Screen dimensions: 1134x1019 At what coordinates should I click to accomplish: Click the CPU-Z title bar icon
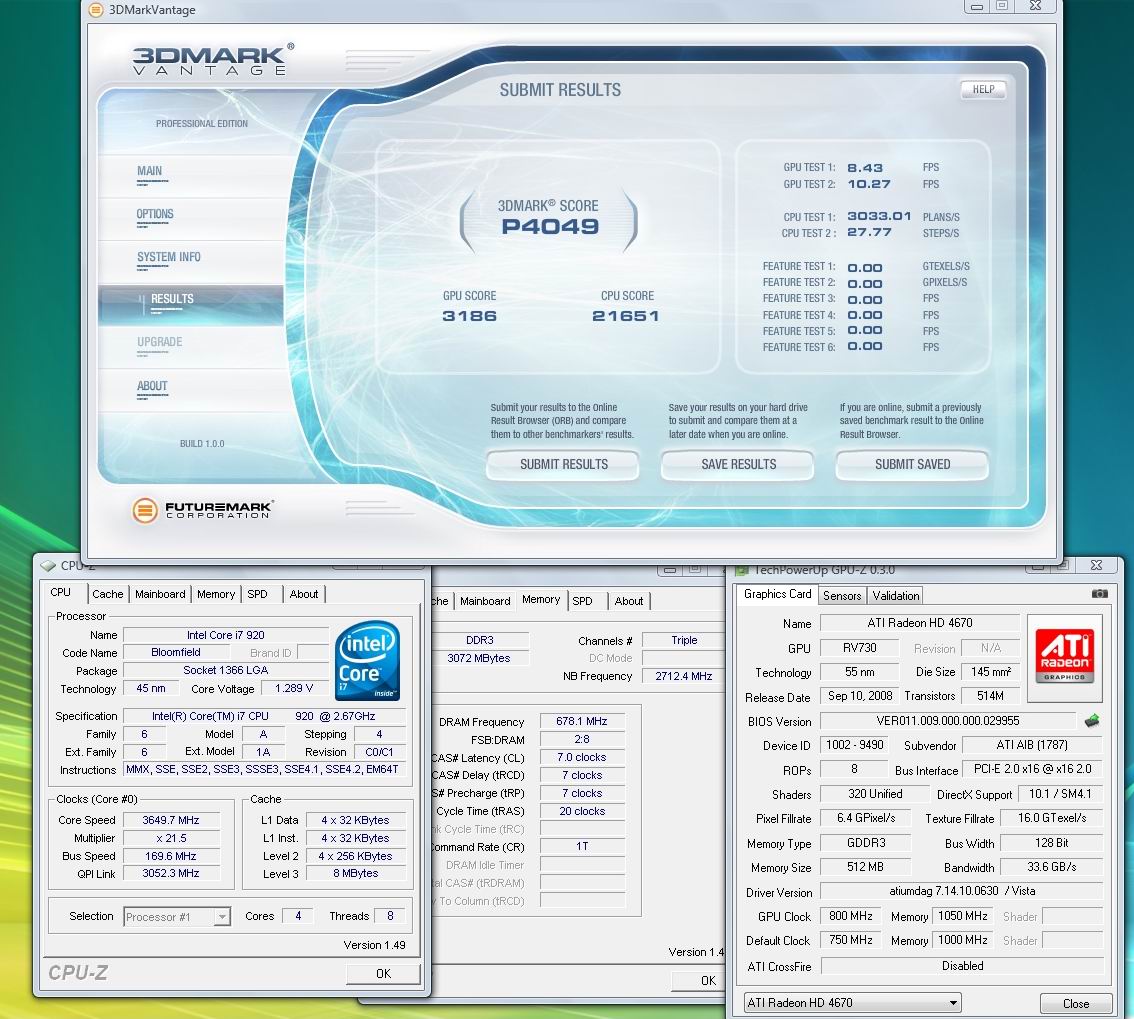pyautogui.click(x=48, y=566)
